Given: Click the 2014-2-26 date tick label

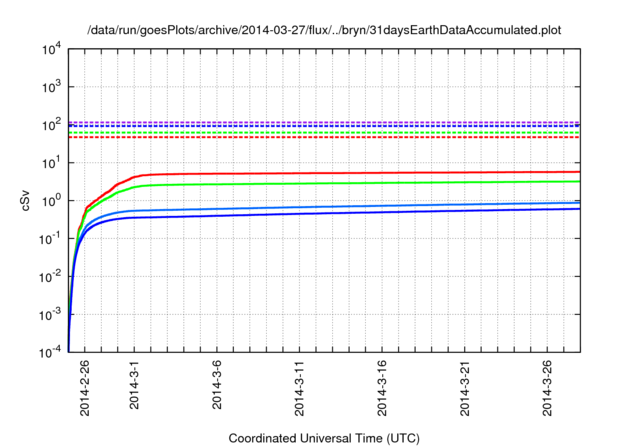Looking at the screenshot, I should pos(84,388).
